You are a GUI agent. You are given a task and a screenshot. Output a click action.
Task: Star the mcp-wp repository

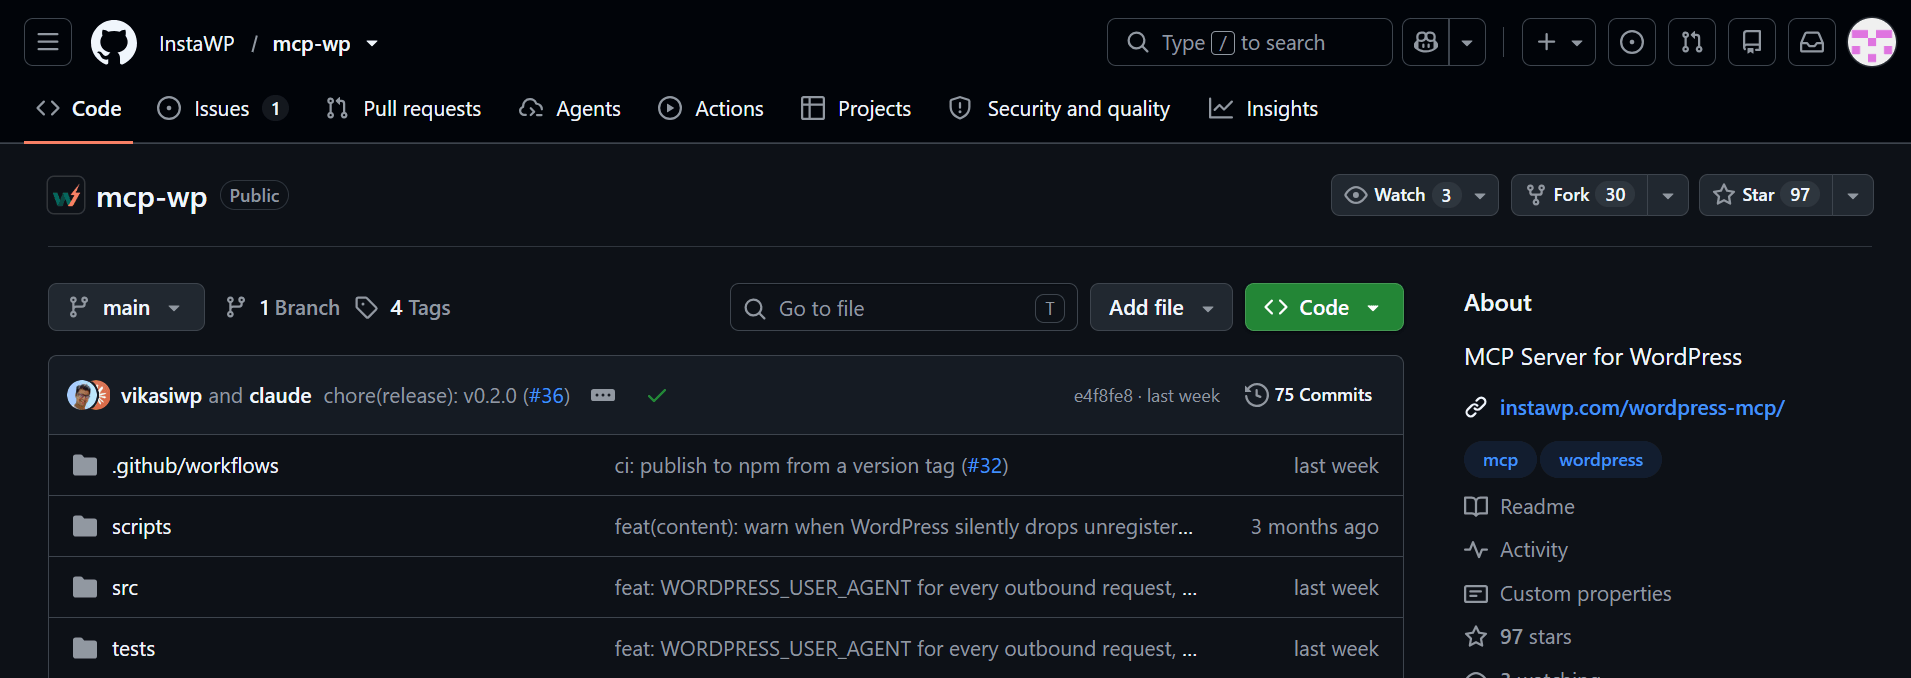(x=1766, y=195)
